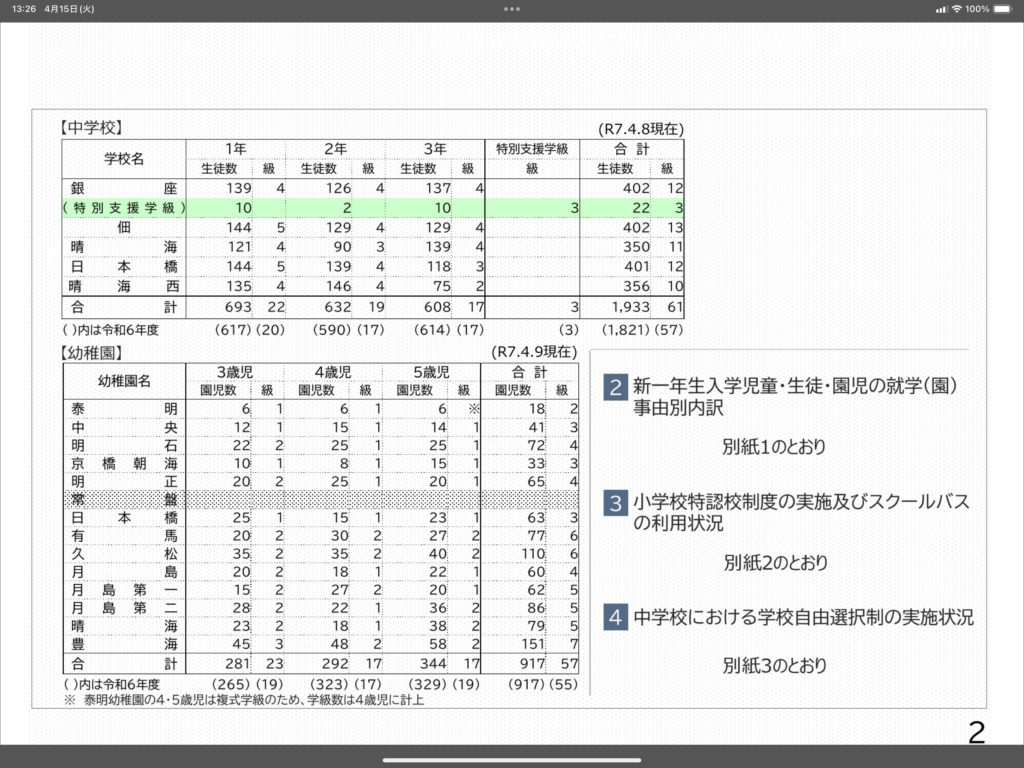The image size is (1024, 768).
Task: Tap the 3年 grade column header
Action: (x=435, y=149)
